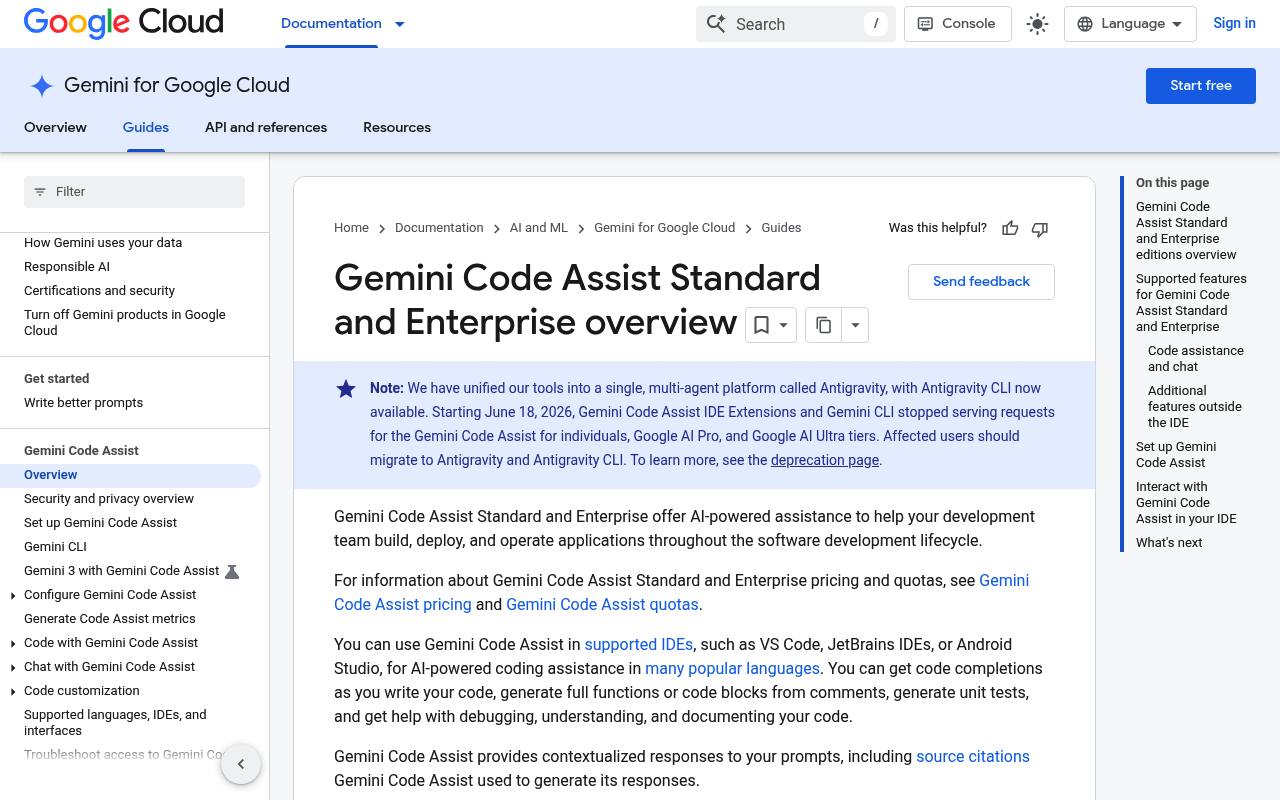The image size is (1280, 800).
Task: Open Supported languages, IDEs, and interfaces item
Action: click(x=115, y=723)
